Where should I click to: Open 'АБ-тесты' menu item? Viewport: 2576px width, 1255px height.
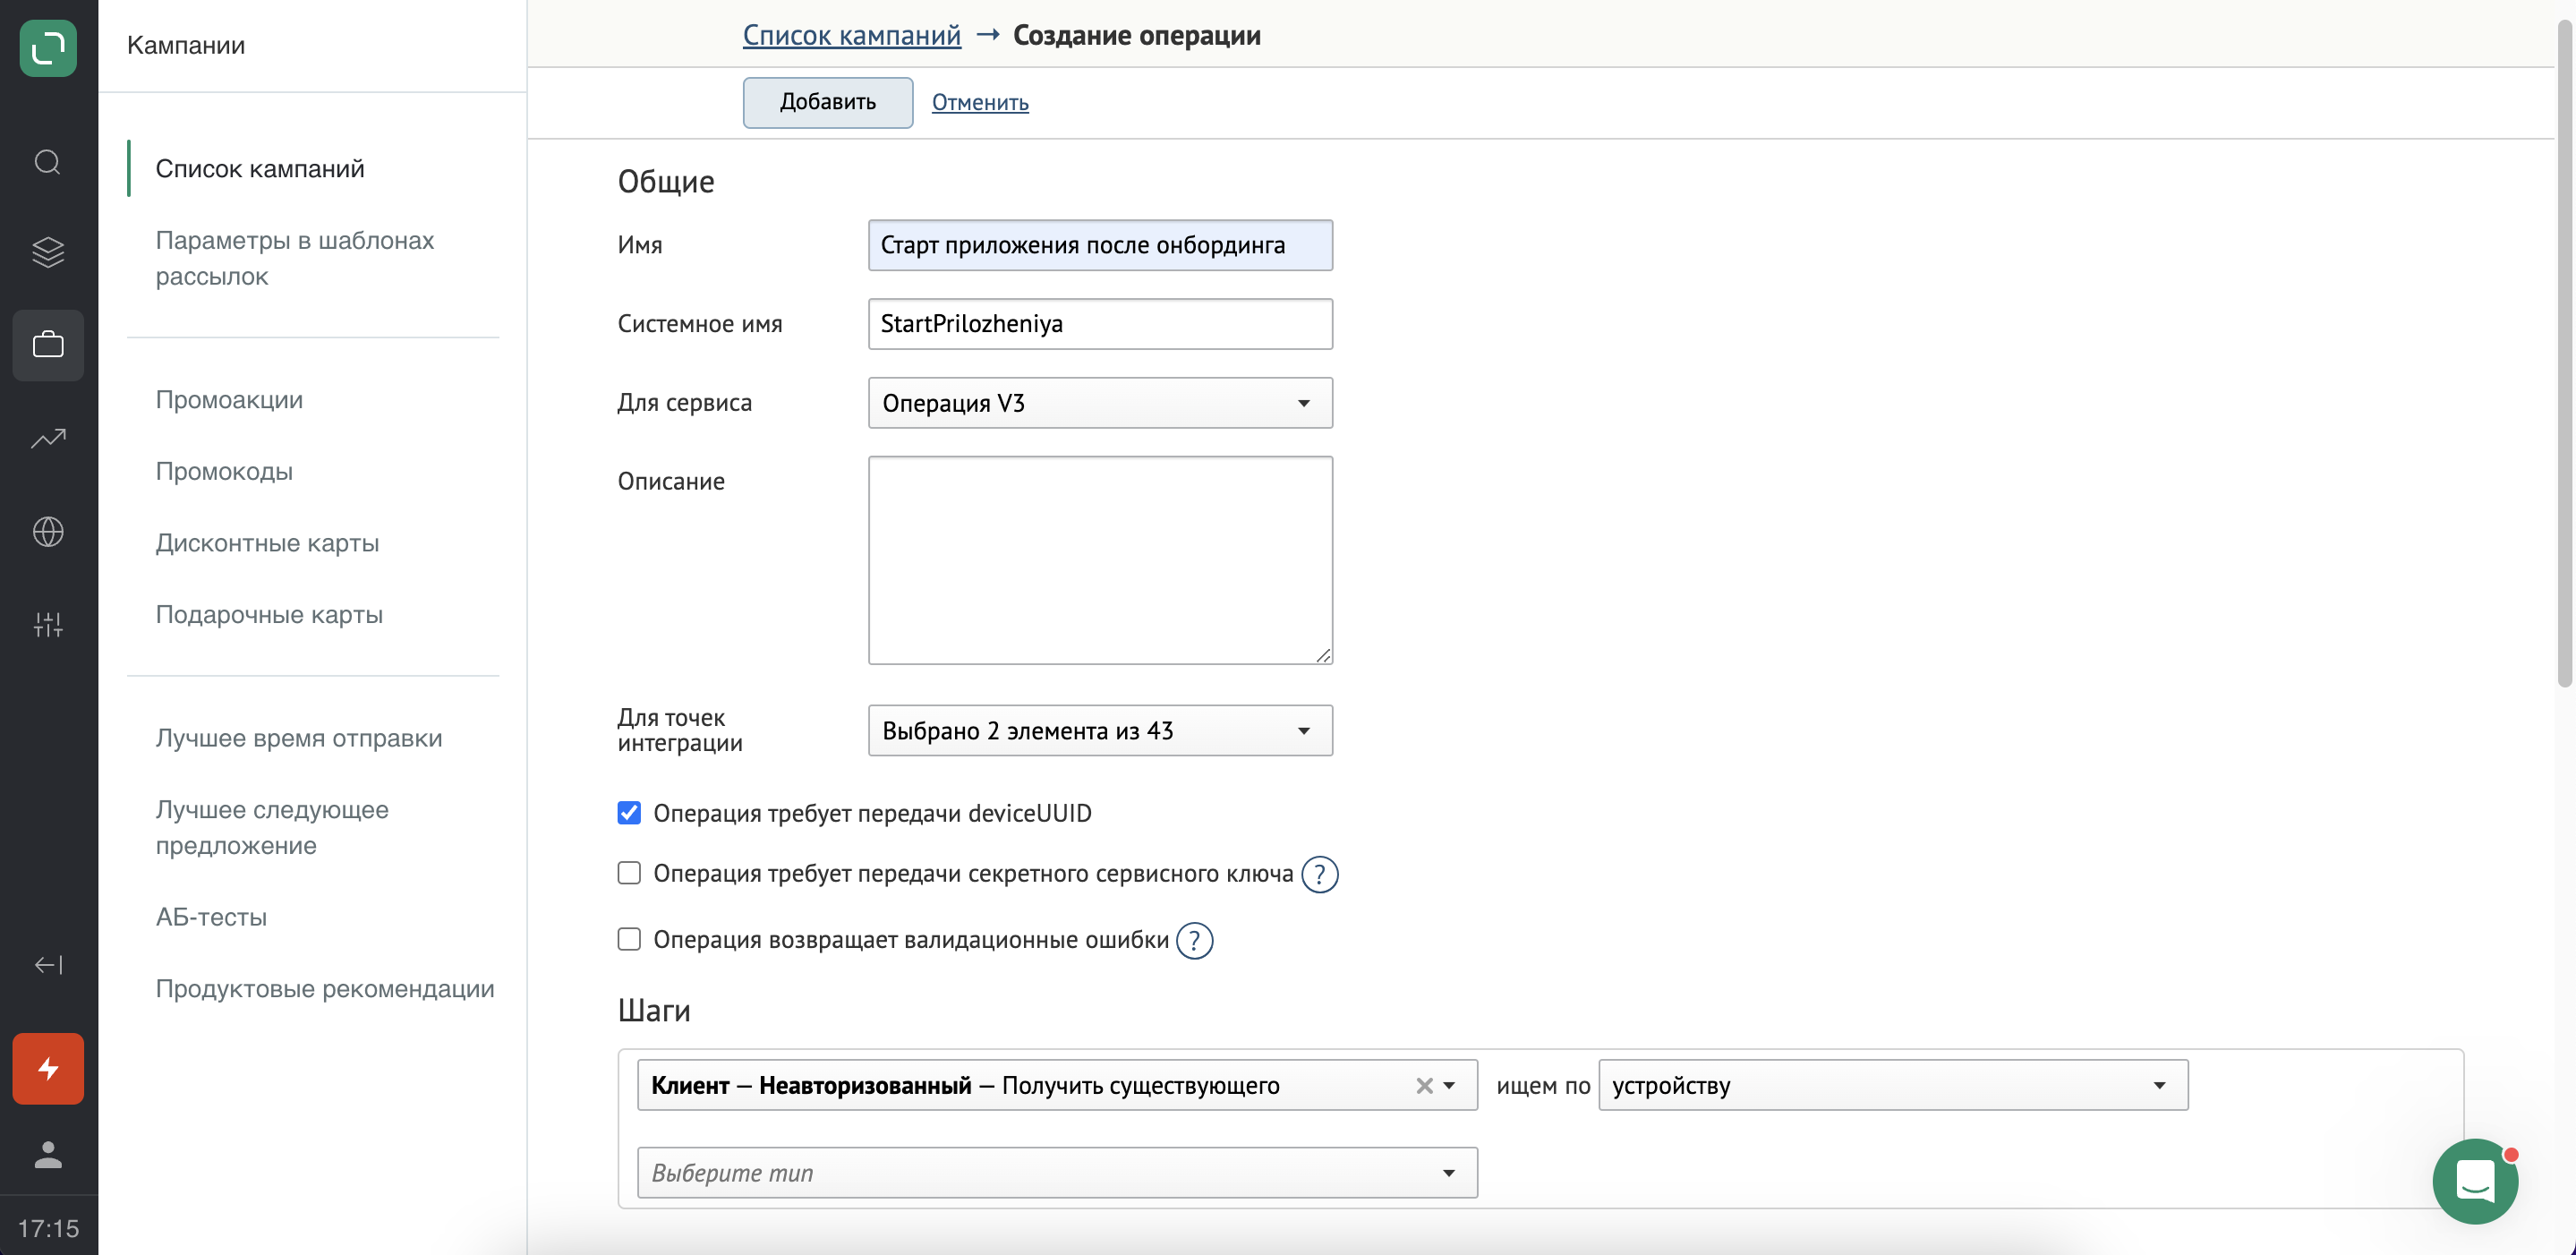[x=211, y=917]
